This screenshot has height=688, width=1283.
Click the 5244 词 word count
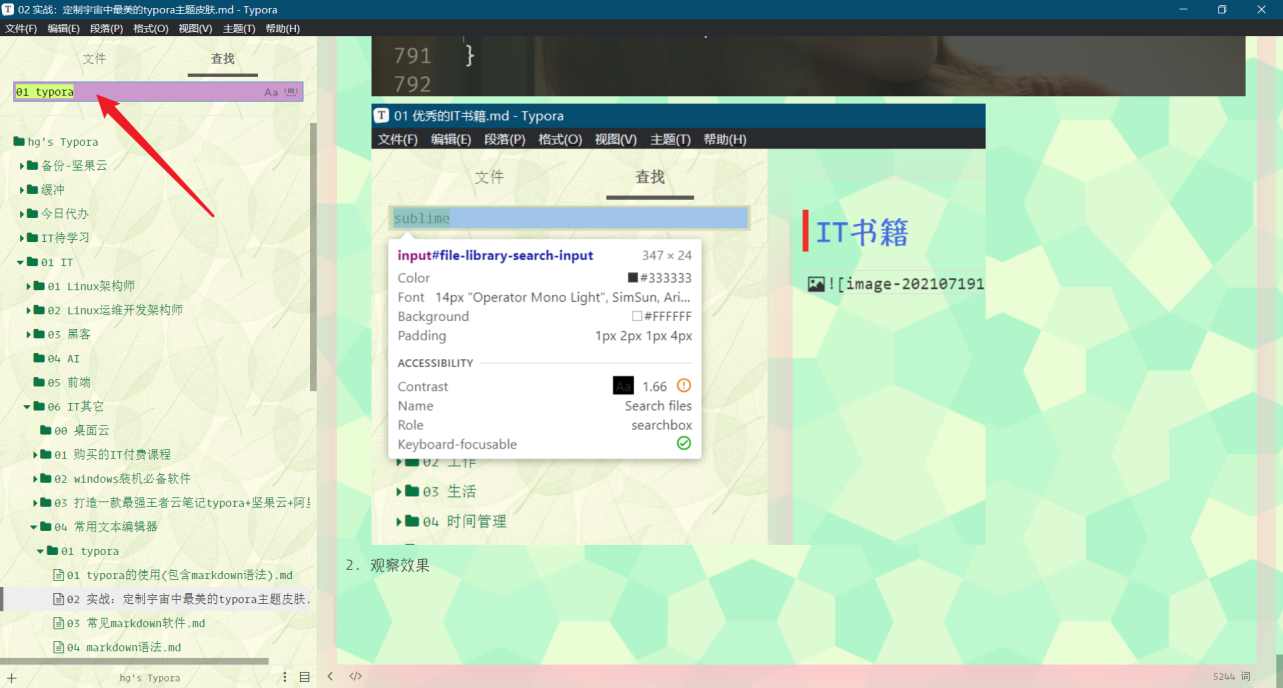(x=1232, y=677)
